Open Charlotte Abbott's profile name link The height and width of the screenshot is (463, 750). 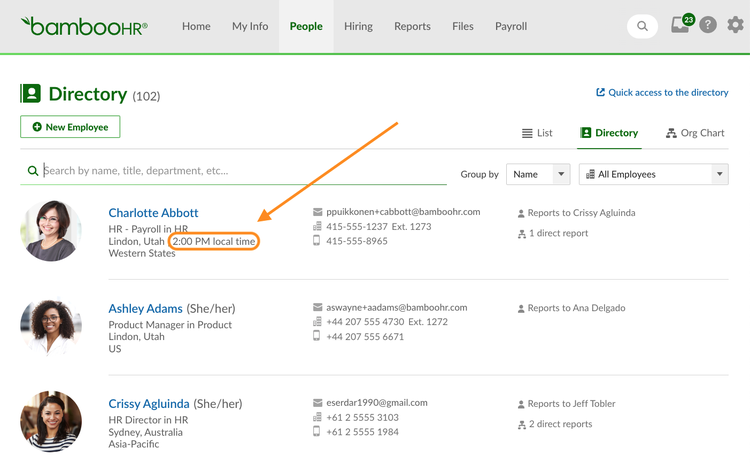(153, 213)
